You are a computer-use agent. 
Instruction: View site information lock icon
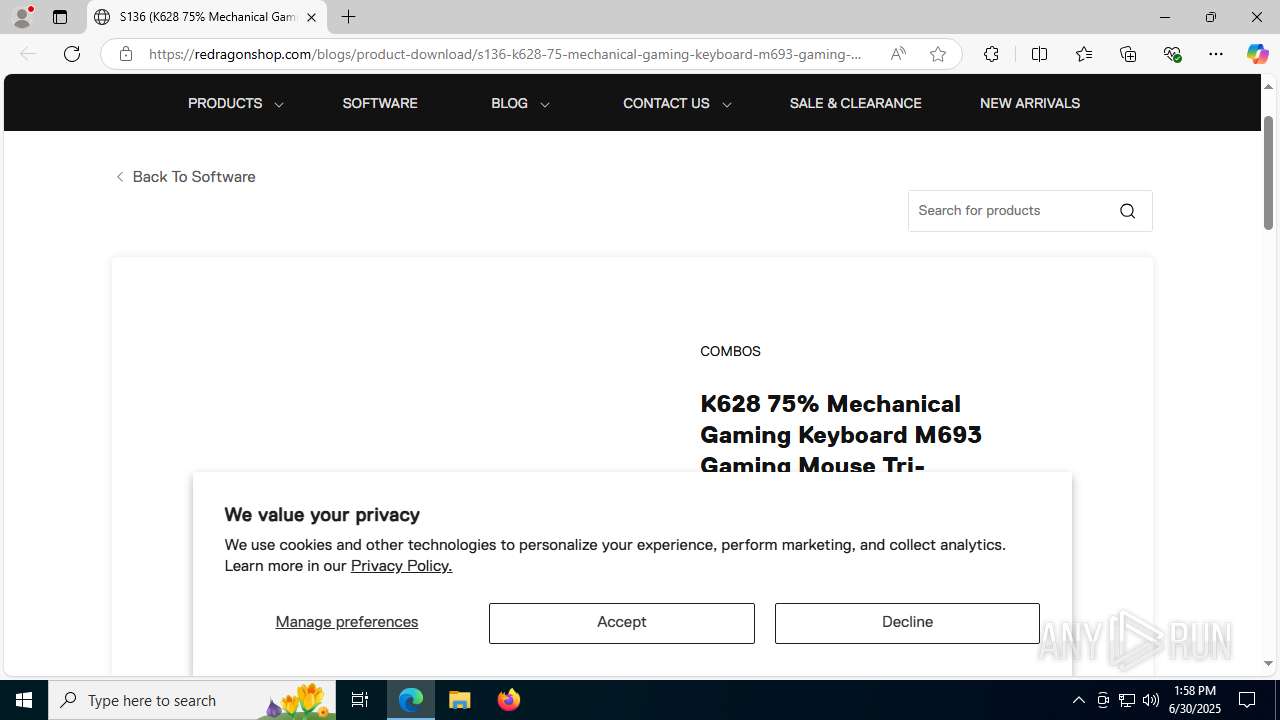125,54
